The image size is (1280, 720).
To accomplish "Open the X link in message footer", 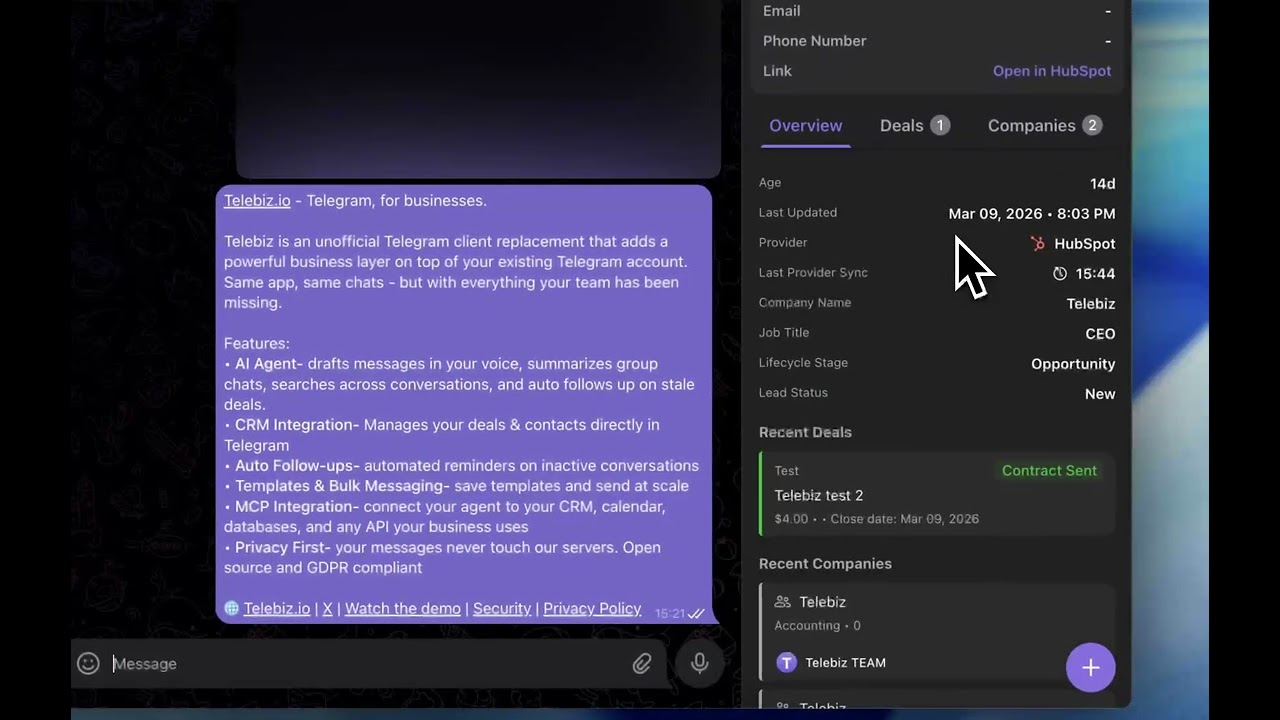I will (x=327, y=608).
